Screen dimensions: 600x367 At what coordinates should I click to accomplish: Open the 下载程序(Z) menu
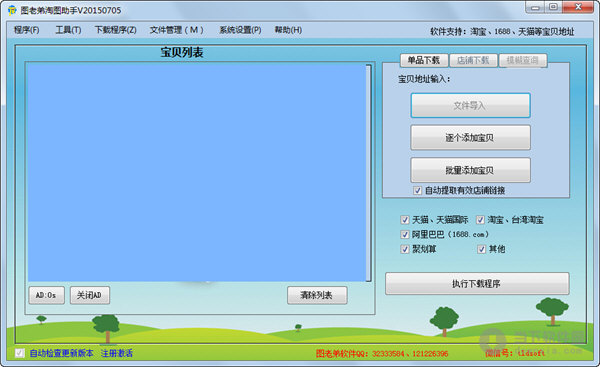116,30
